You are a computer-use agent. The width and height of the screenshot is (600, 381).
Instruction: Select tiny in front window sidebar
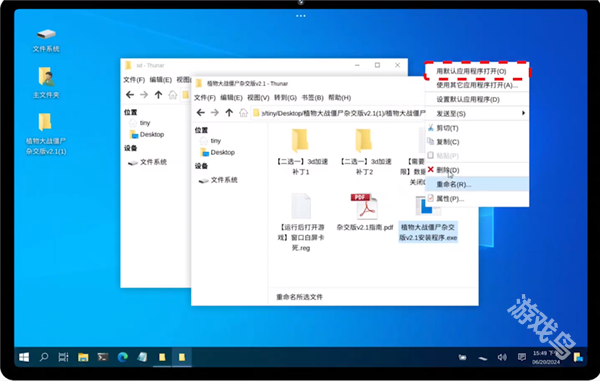(211, 141)
